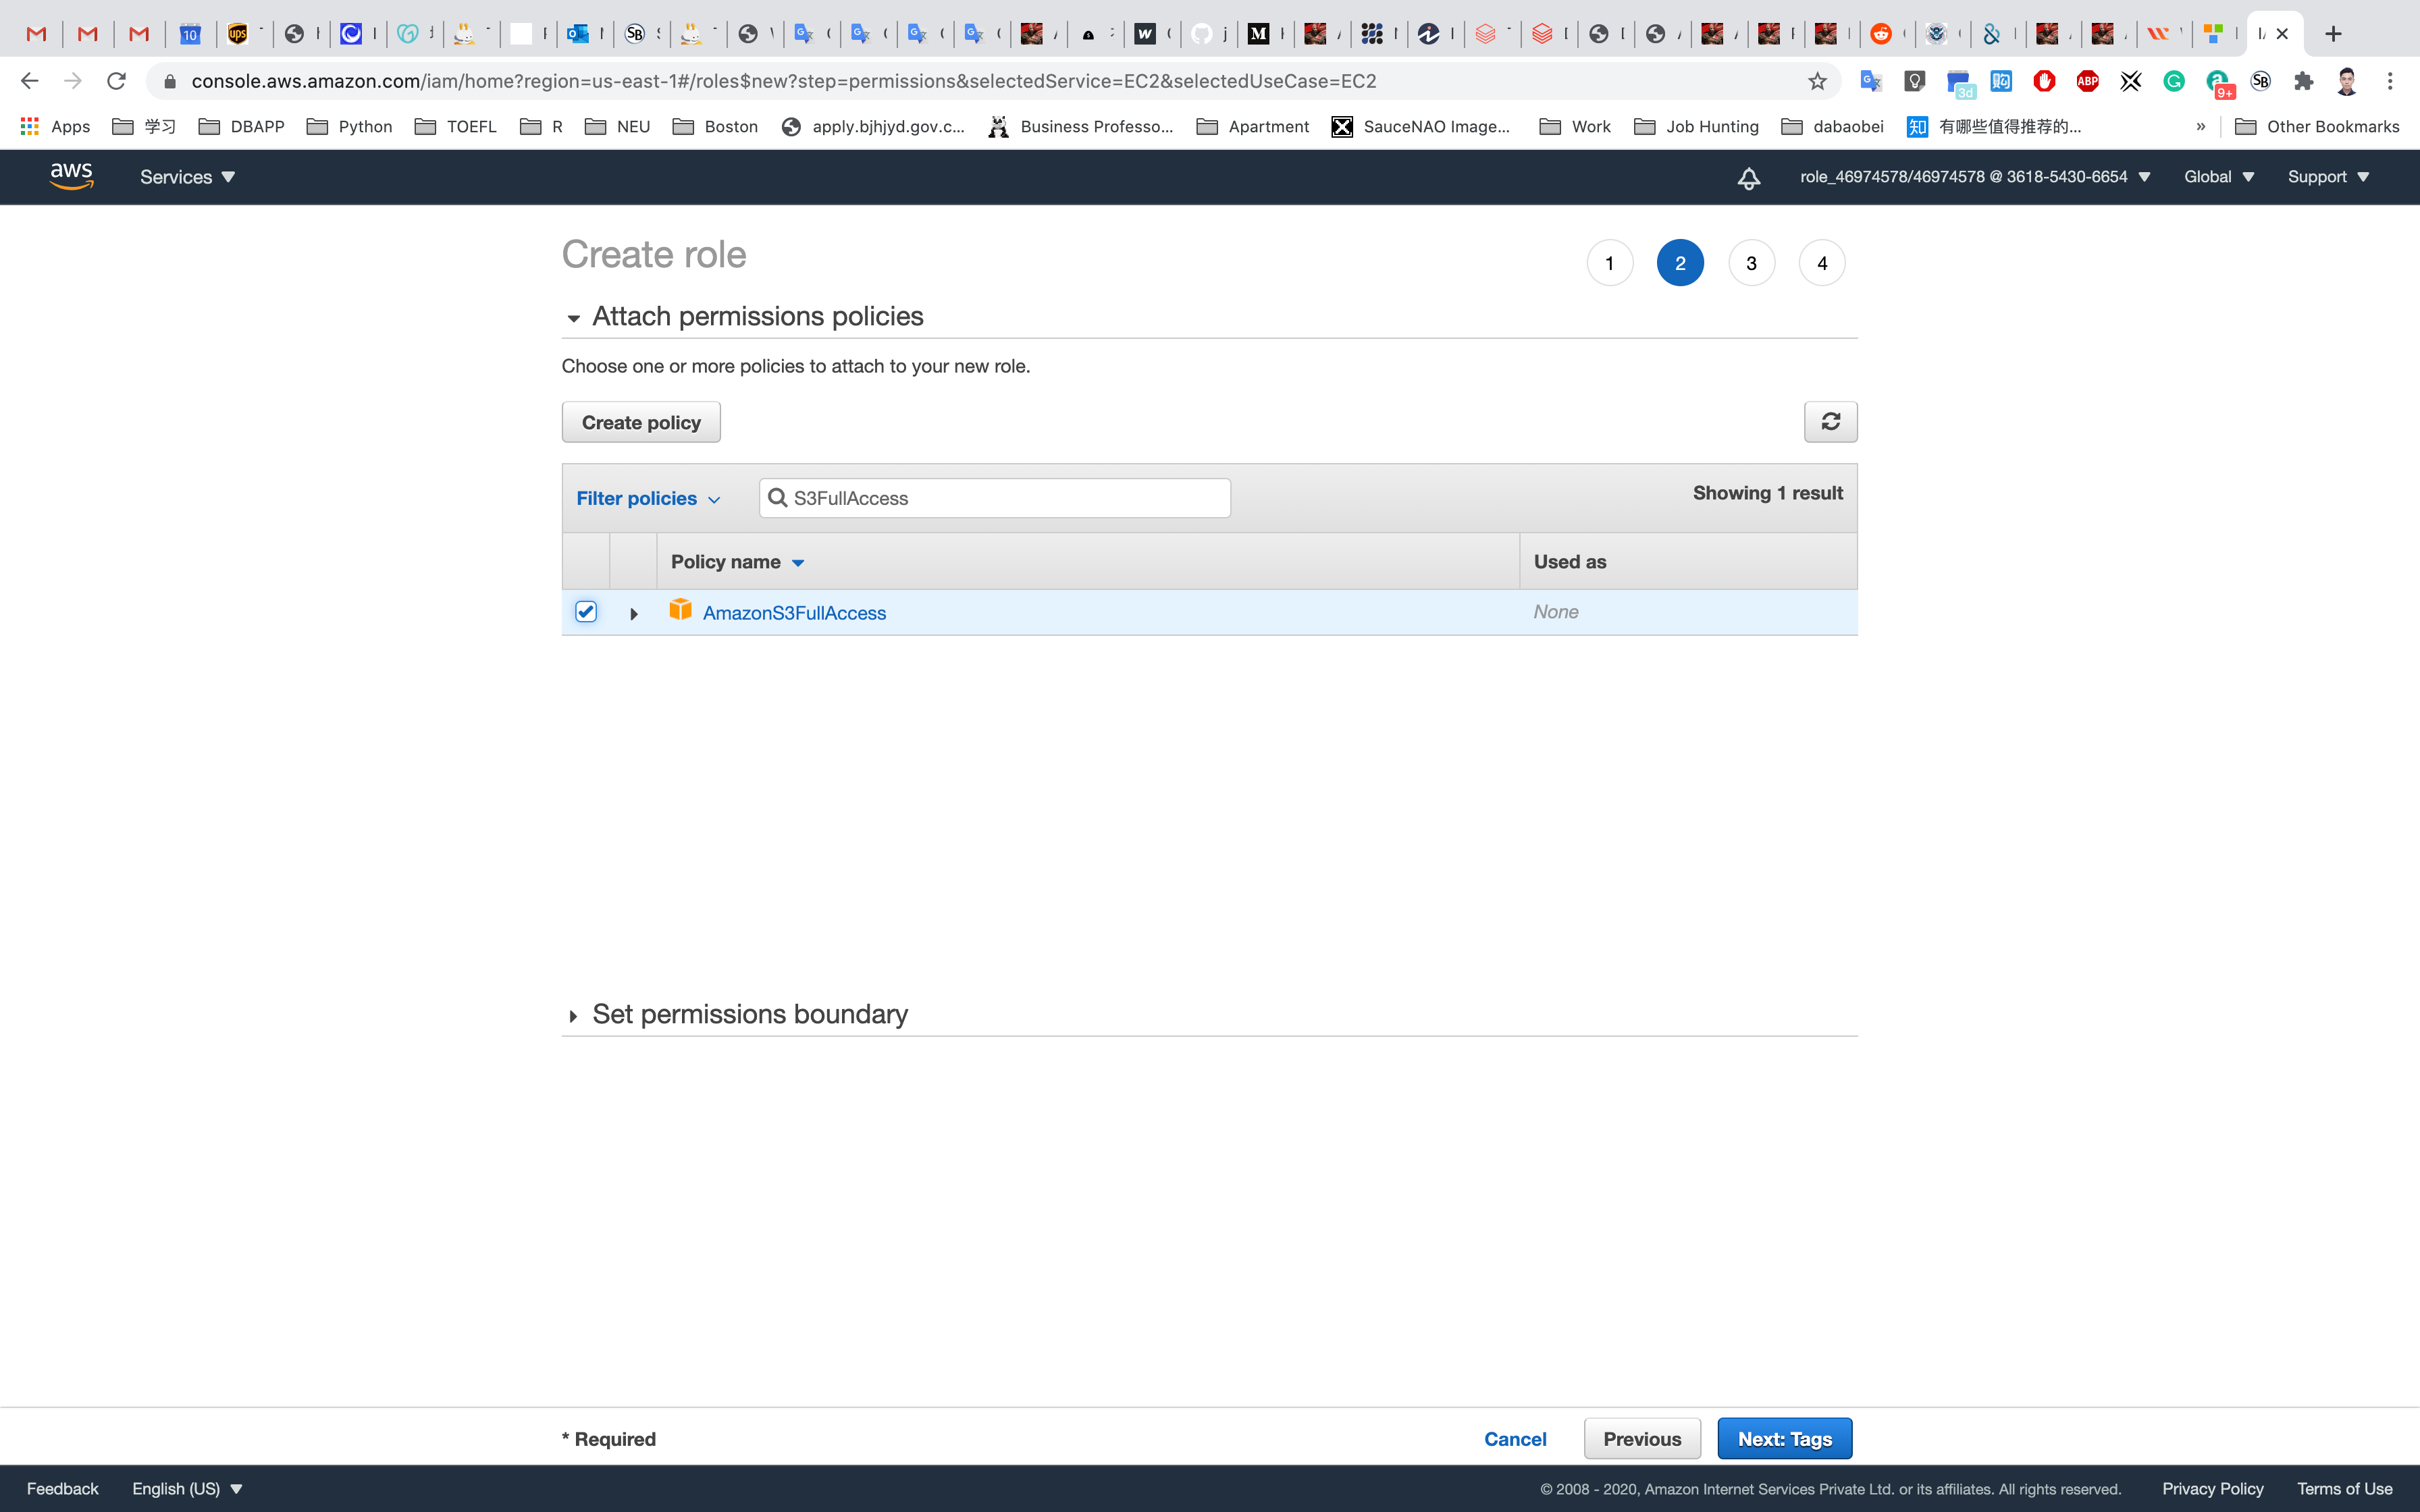Click the search magnifier icon in filter box
The height and width of the screenshot is (1512, 2420).
tap(777, 498)
